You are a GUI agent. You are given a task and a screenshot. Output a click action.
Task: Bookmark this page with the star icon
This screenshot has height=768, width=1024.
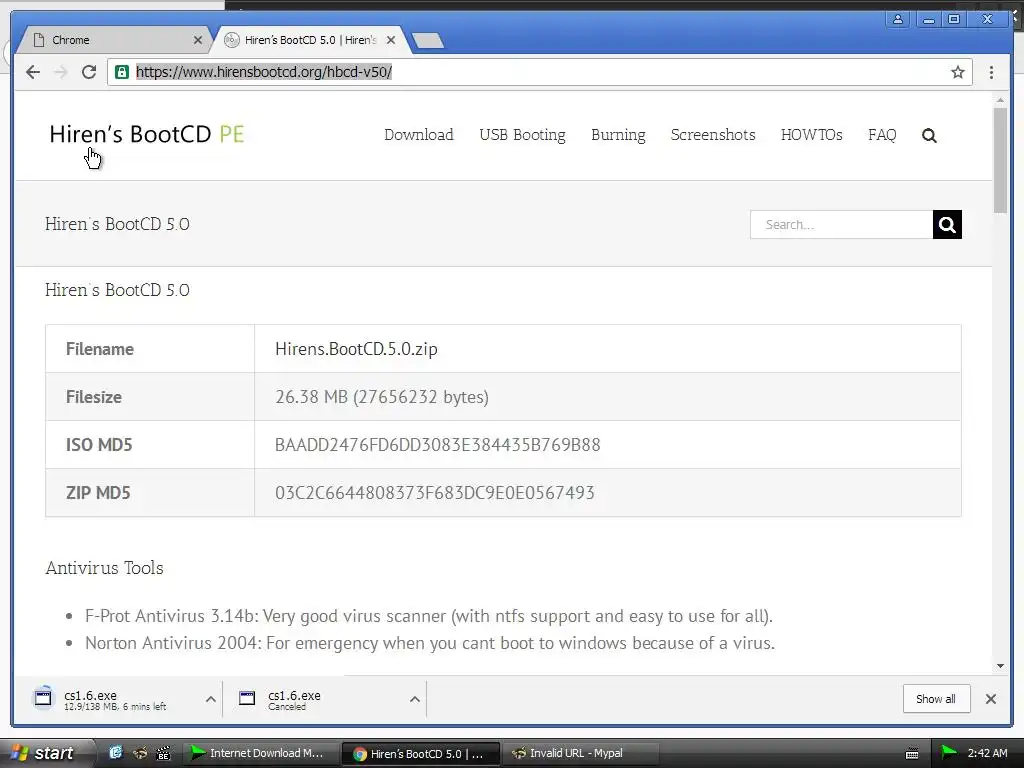957,72
